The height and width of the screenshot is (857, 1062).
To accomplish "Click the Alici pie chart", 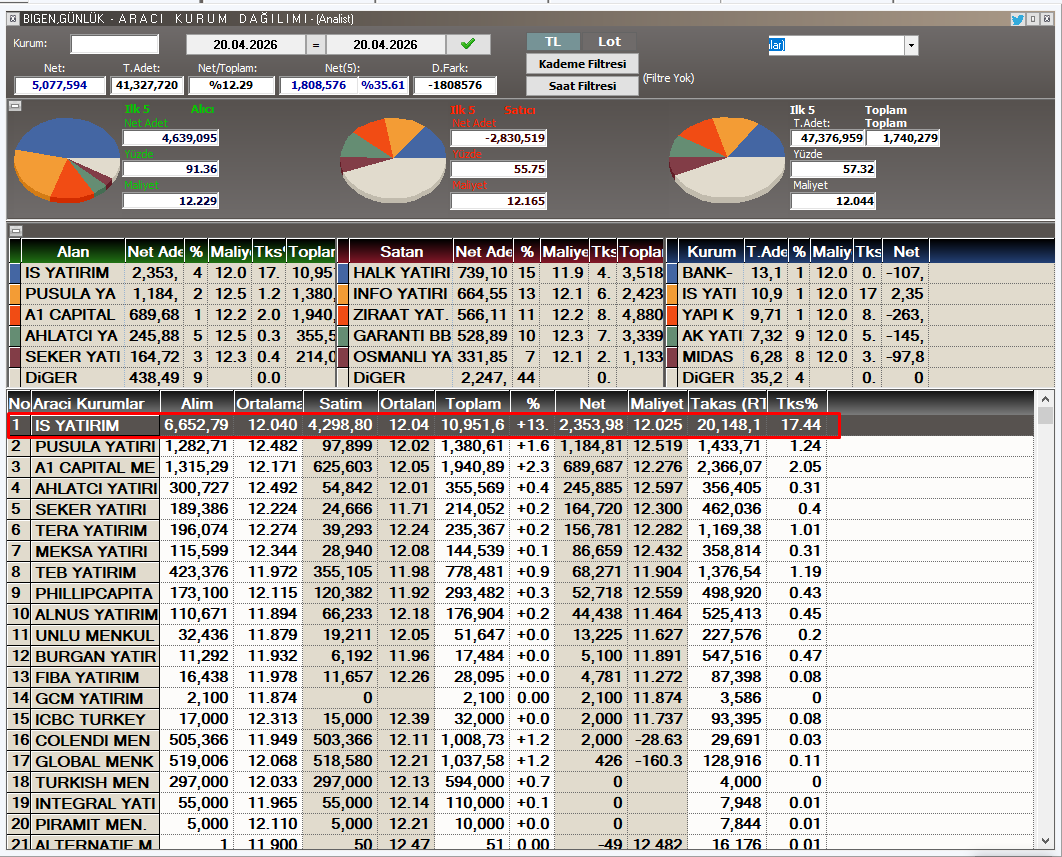I will tap(66, 160).
